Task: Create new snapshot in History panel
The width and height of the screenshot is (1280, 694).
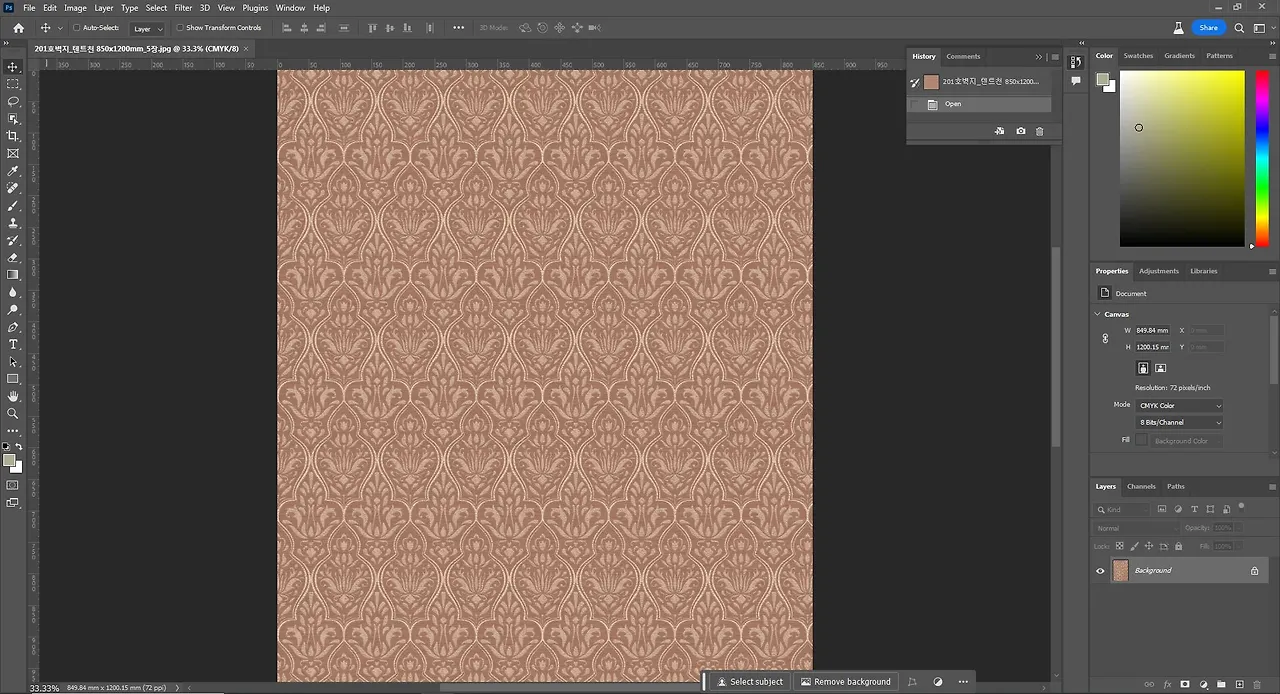Action: [x=1020, y=131]
